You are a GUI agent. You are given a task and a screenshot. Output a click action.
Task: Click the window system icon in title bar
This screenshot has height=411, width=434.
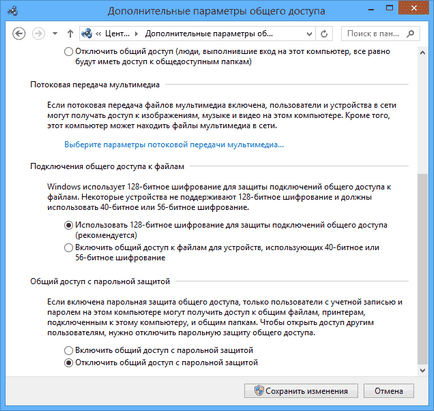coord(13,11)
